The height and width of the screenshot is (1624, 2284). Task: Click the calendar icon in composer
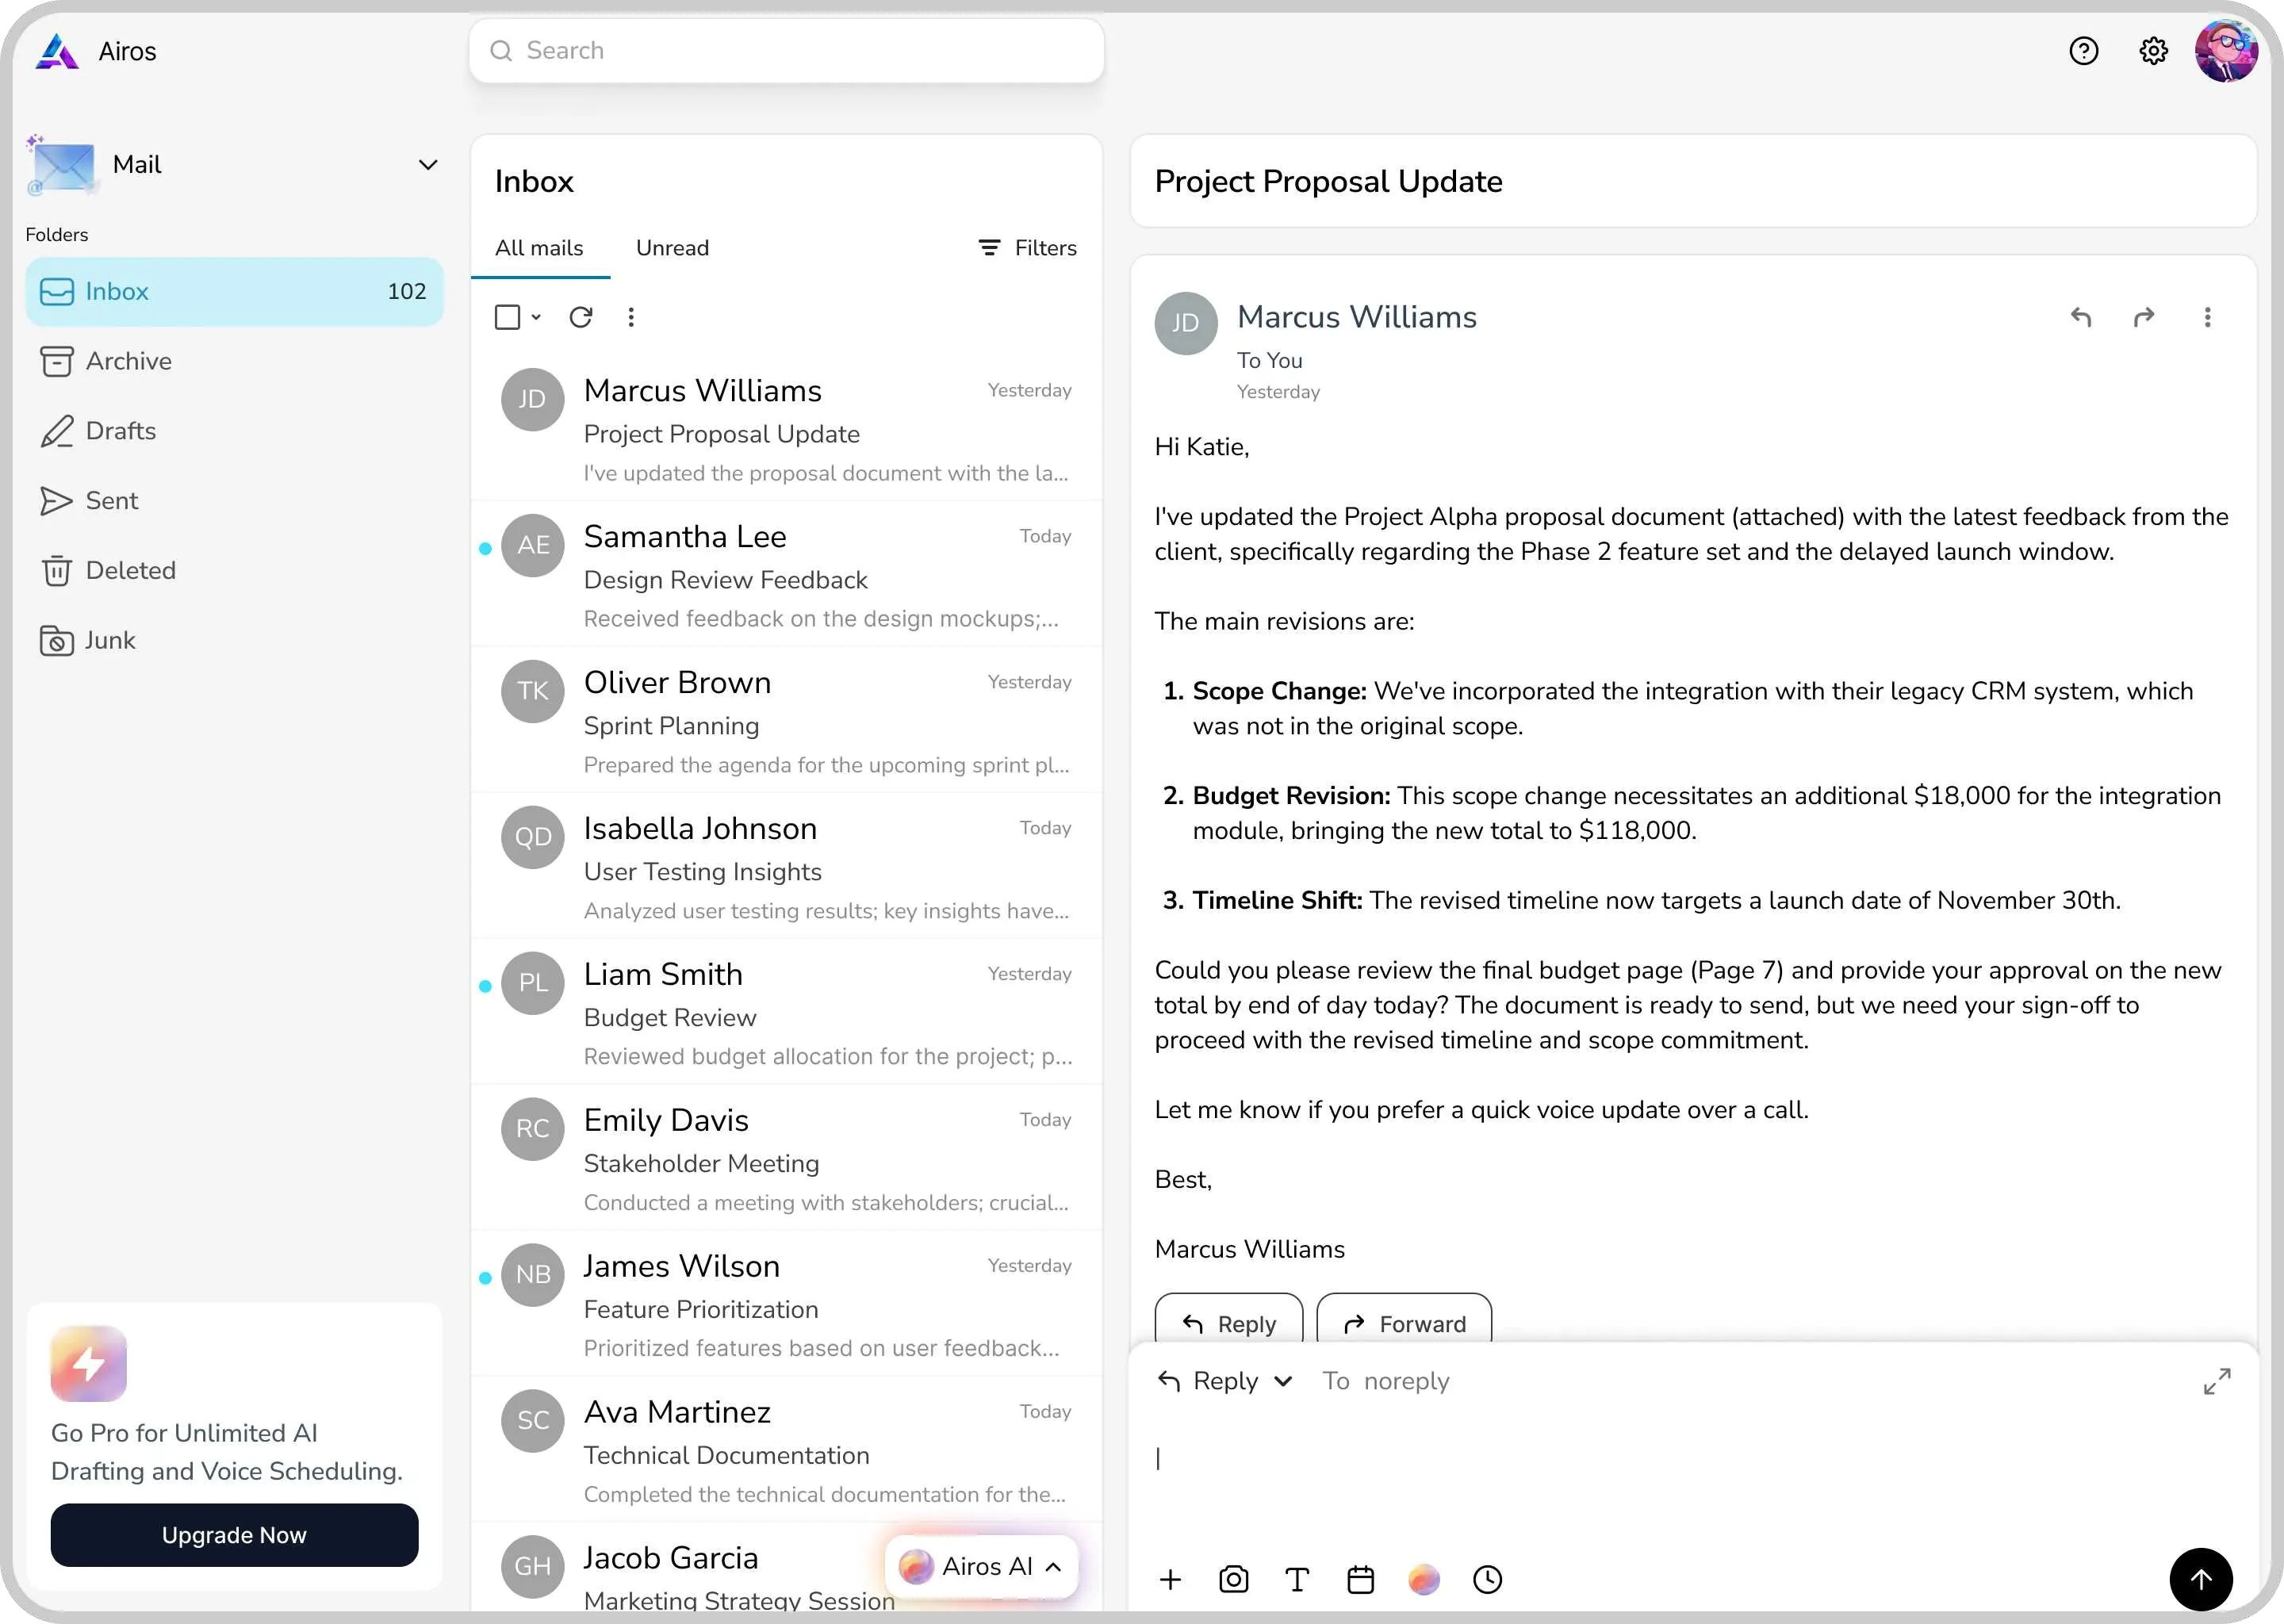point(1360,1579)
